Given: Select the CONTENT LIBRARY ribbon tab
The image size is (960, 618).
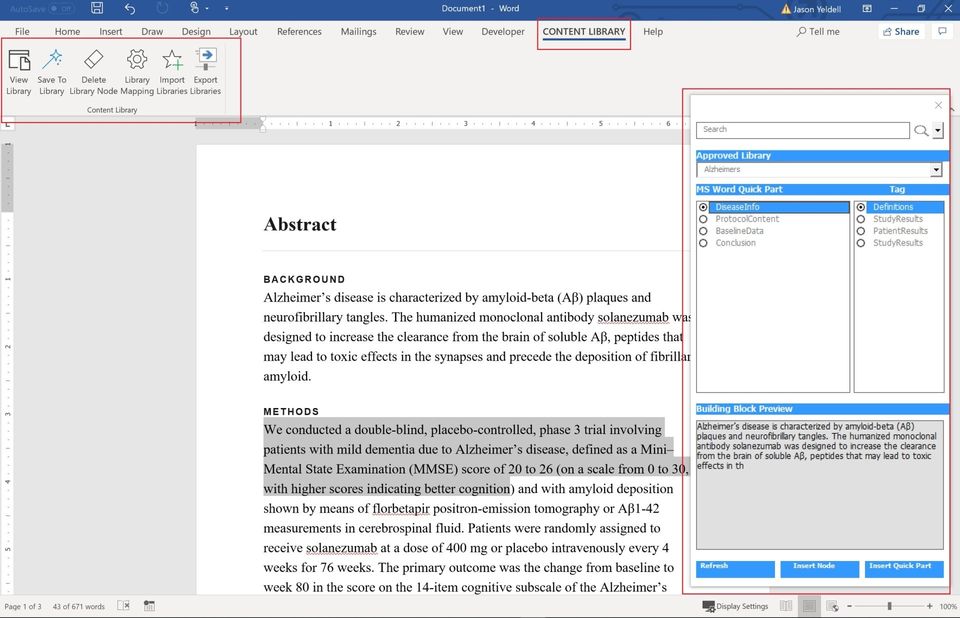Looking at the screenshot, I should pyautogui.click(x=584, y=31).
